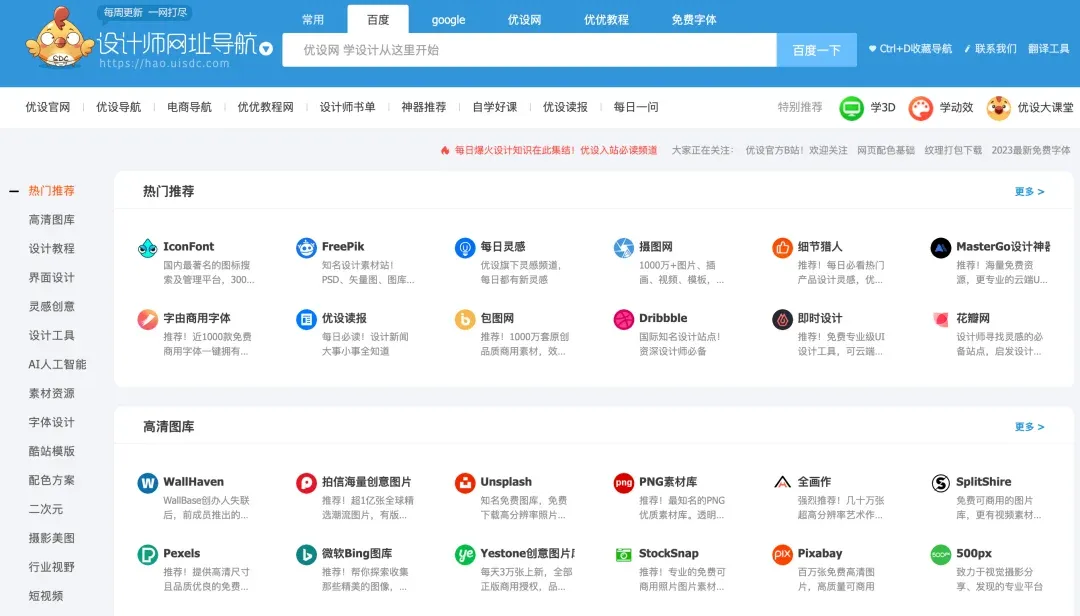Open the 2023最新免费字体 trending link

1031,150
